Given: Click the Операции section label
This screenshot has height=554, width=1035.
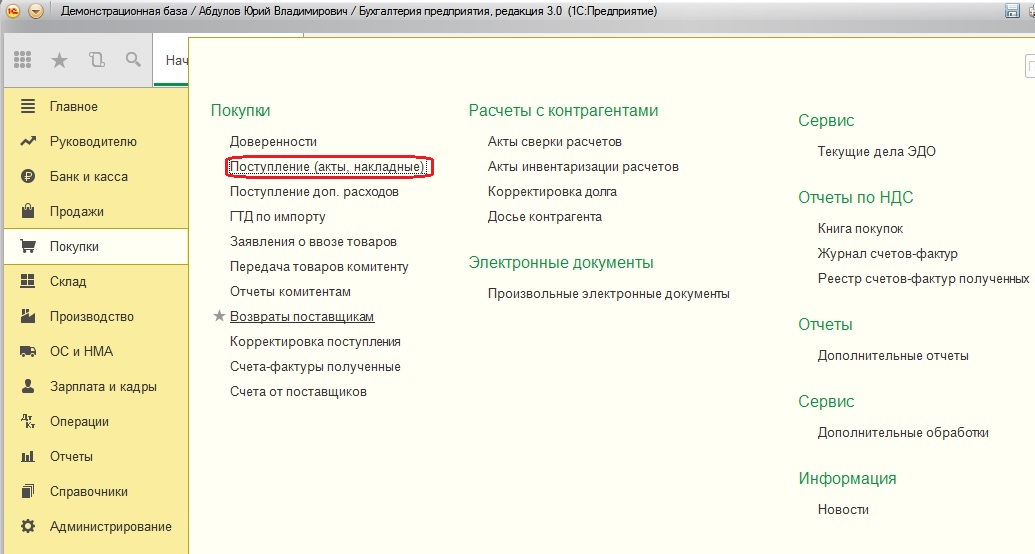Looking at the screenshot, I should (x=79, y=421).
